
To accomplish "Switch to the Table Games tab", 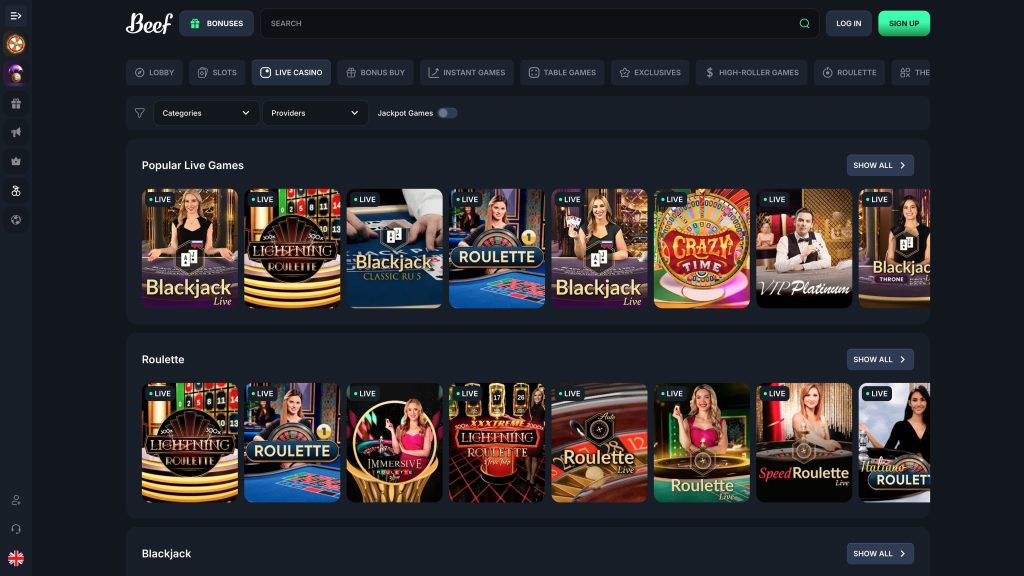I will [562, 72].
